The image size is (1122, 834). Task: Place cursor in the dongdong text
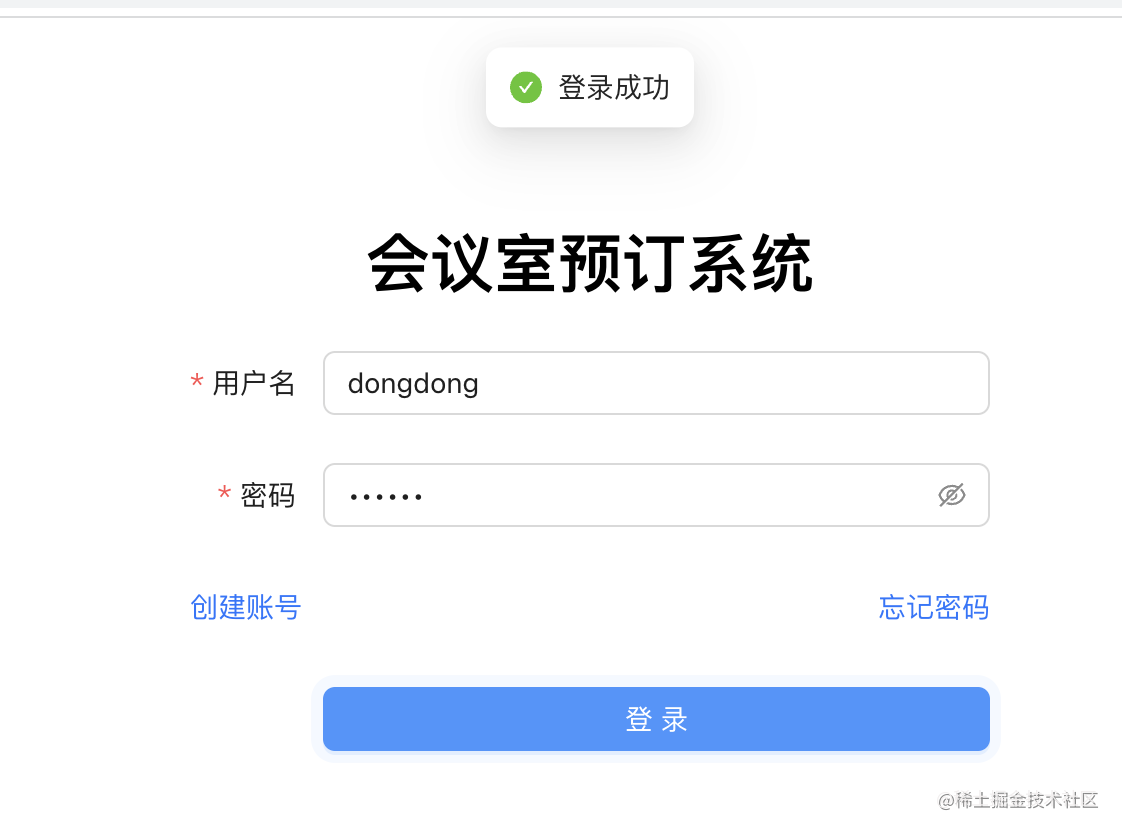[413, 384]
